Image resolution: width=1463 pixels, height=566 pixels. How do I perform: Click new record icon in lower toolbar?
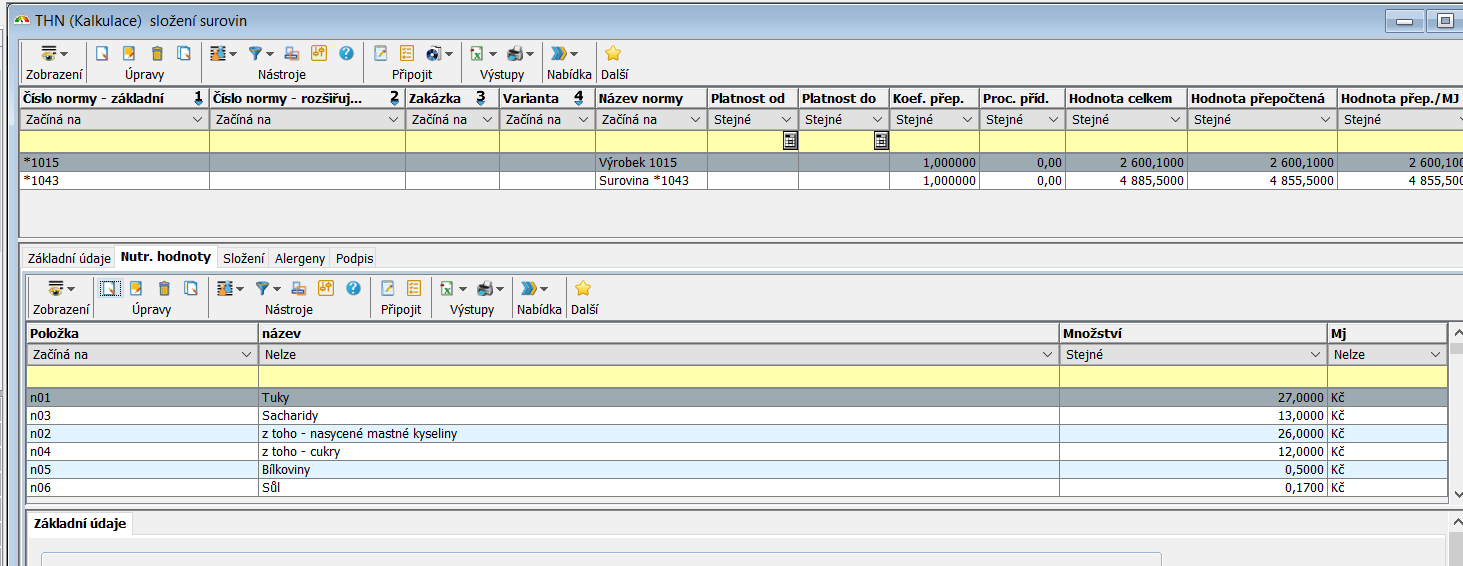point(110,289)
